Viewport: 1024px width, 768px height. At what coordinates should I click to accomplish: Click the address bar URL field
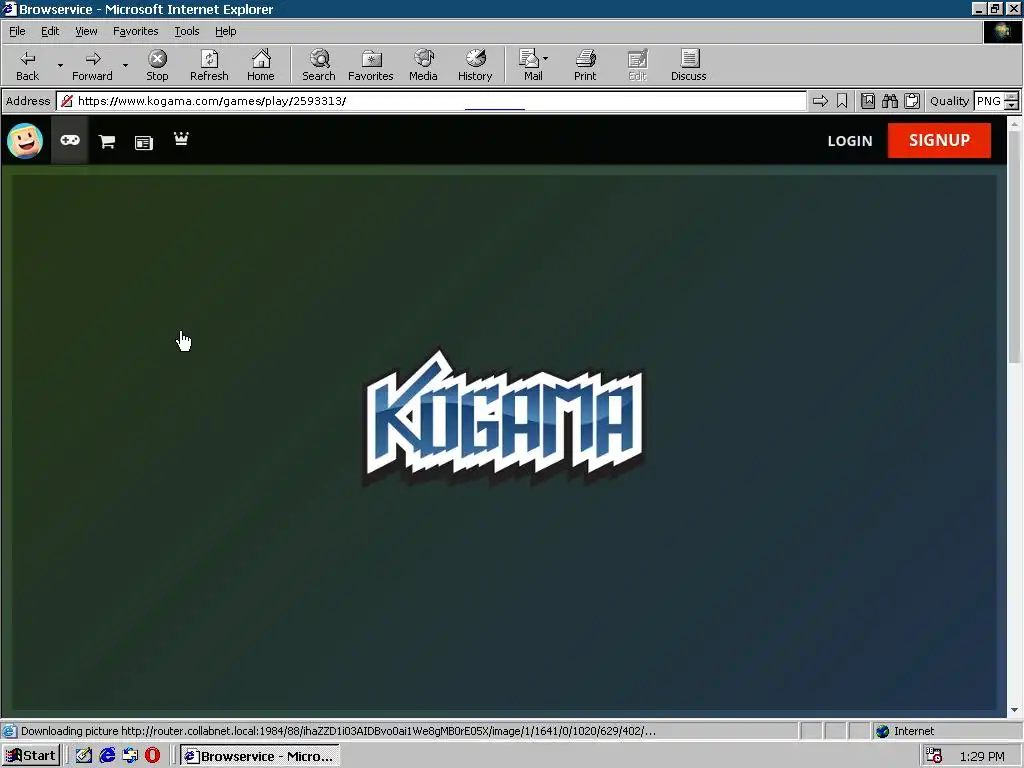pyautogui.click(x=431, y=101)
